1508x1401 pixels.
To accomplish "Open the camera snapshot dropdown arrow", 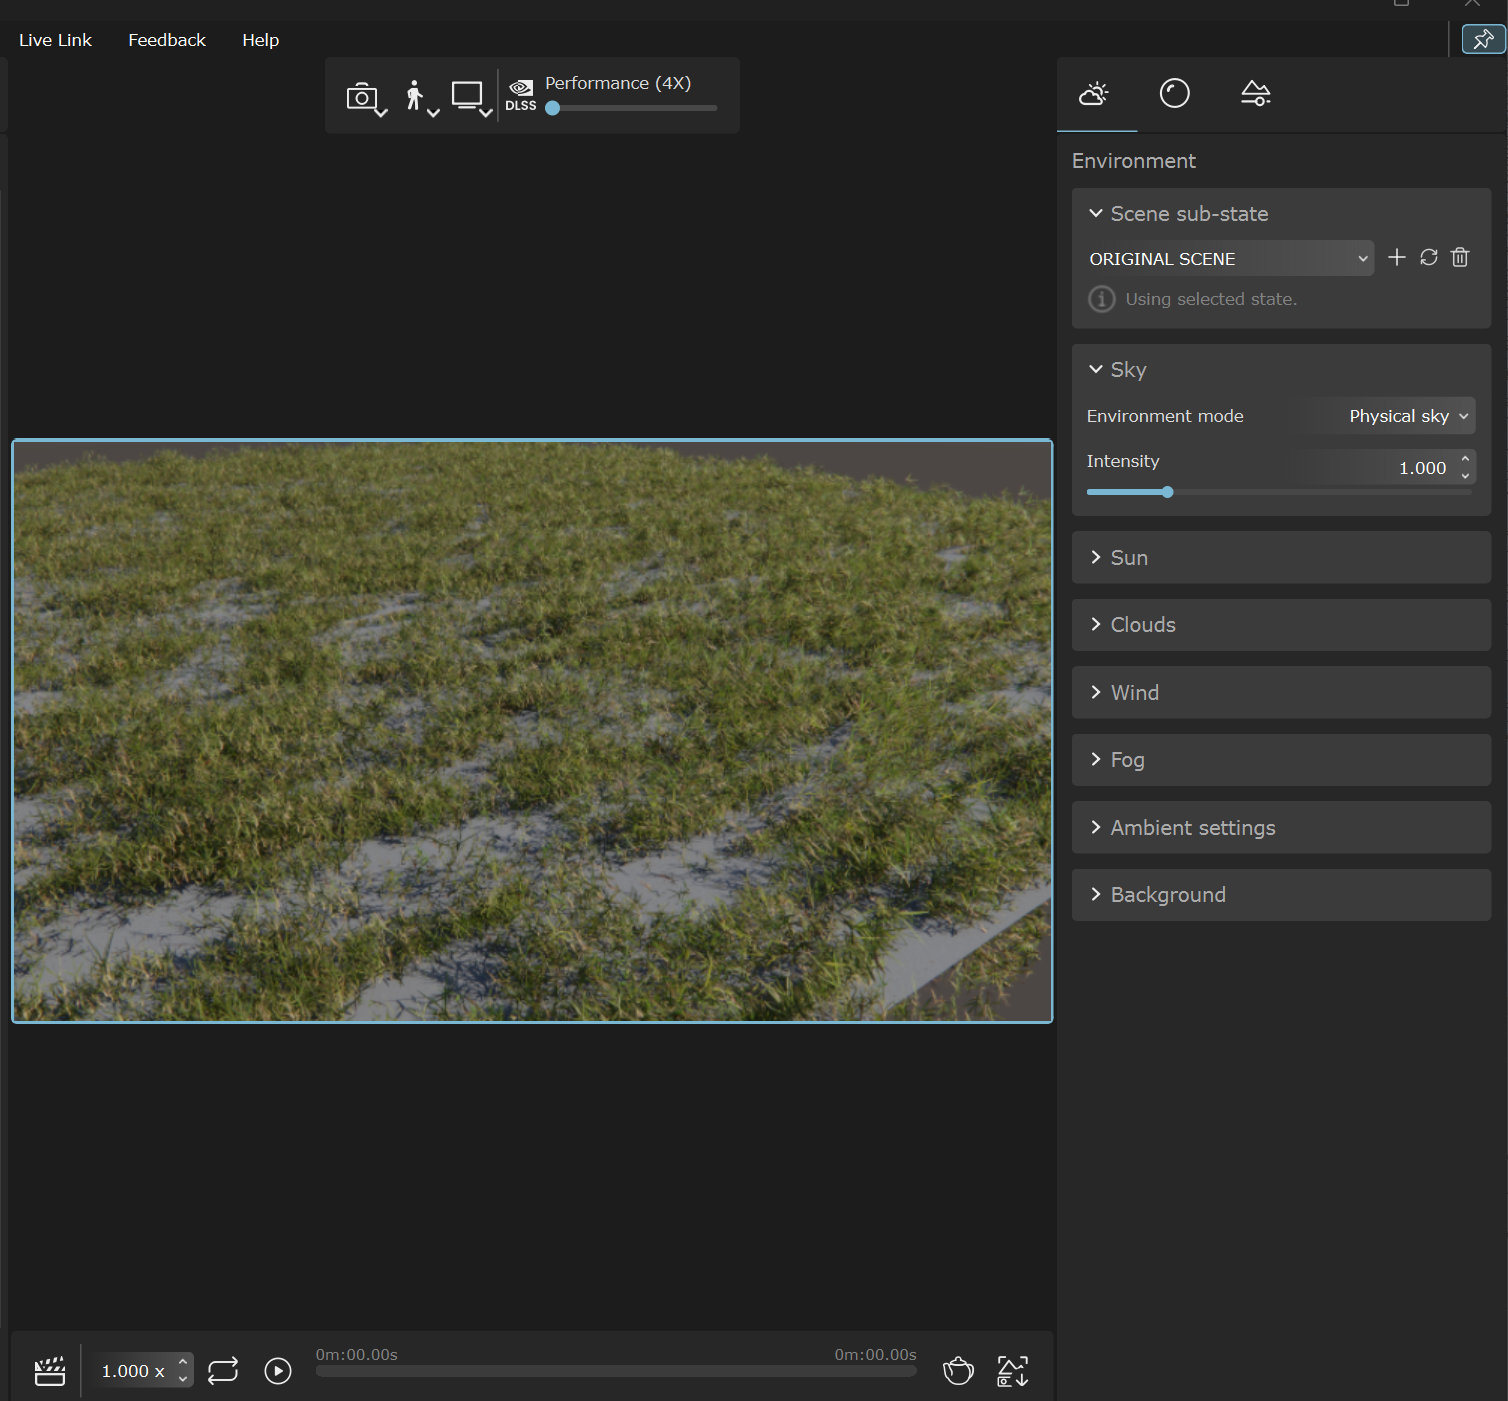I will click(x=381, y=113).
